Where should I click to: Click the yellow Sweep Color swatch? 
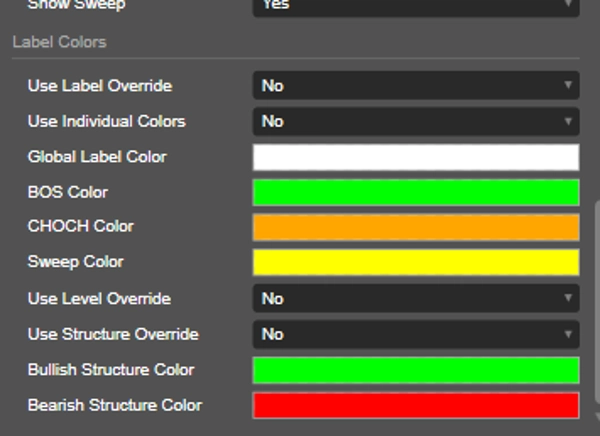click(416, 262)
